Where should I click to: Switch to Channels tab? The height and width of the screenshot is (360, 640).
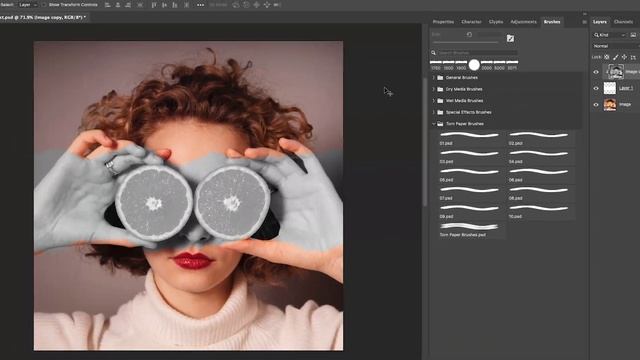(623, 22)
